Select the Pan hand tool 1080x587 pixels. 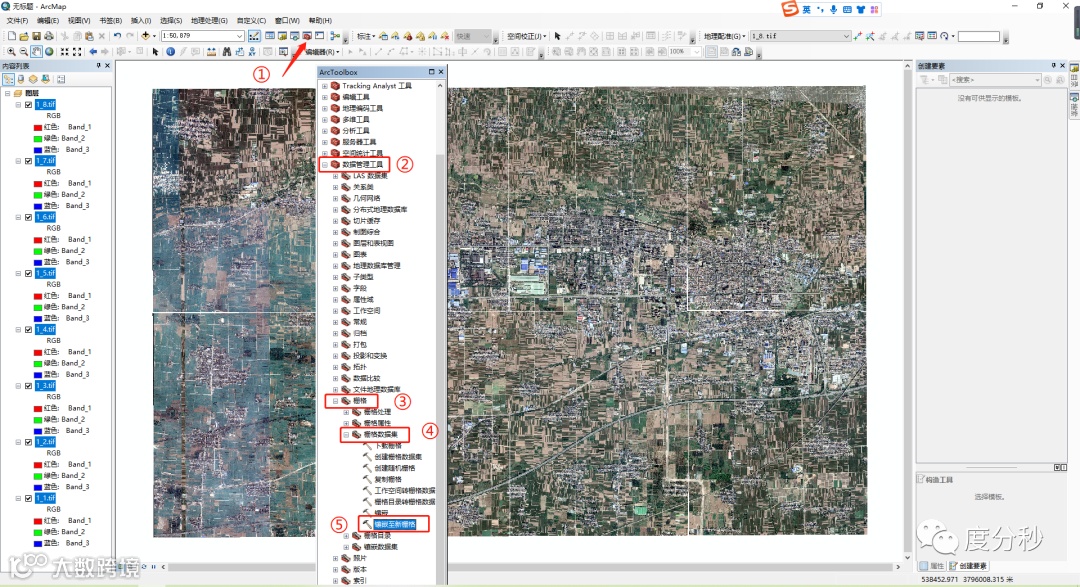(37, 51)
